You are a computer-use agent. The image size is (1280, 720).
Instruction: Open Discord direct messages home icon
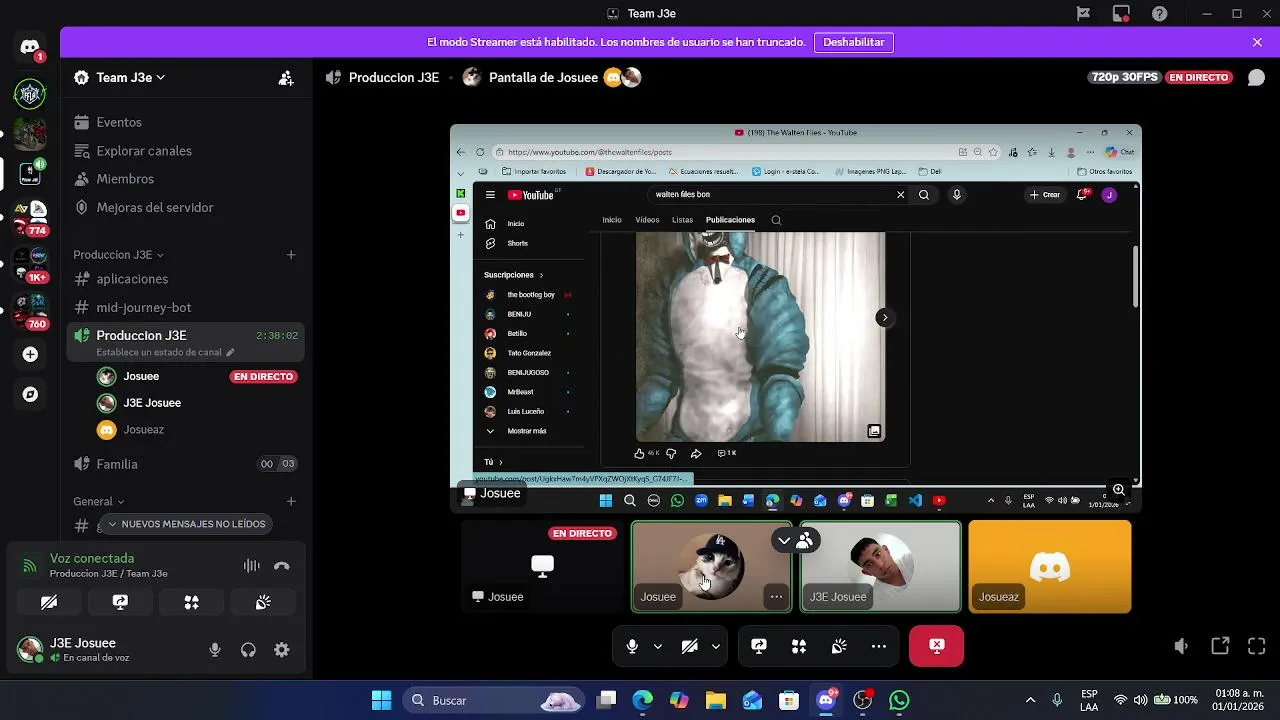[30, 48]
